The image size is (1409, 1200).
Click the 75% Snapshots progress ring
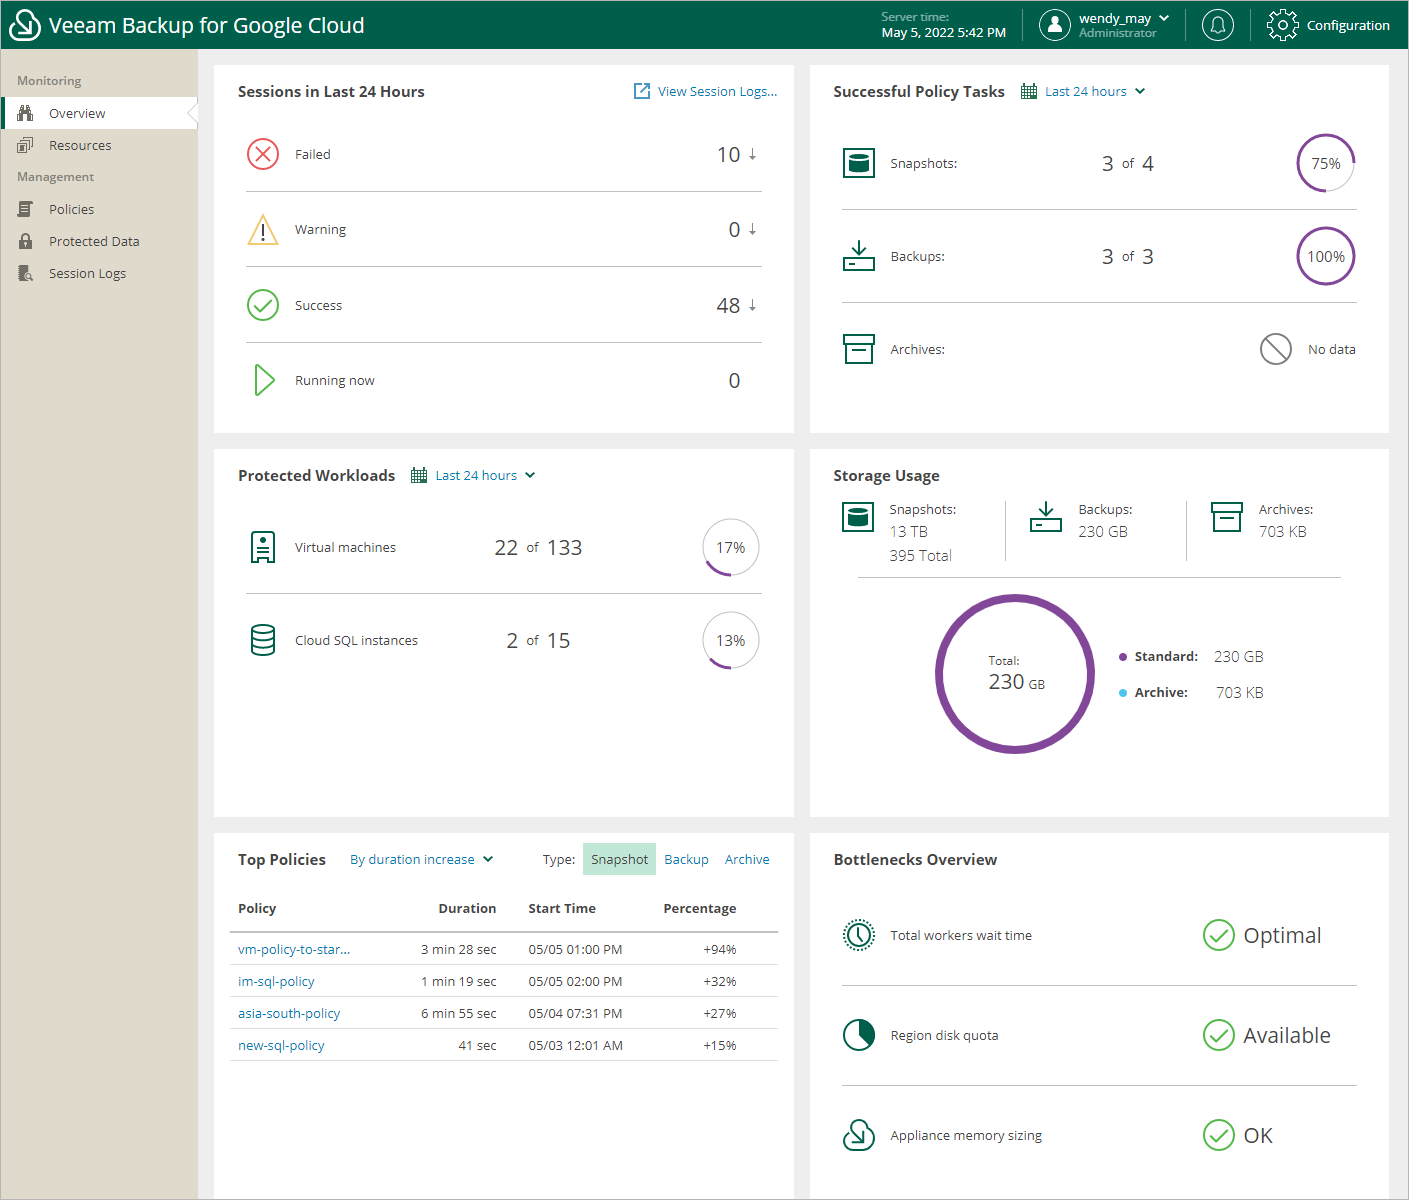click(1326, 163)
